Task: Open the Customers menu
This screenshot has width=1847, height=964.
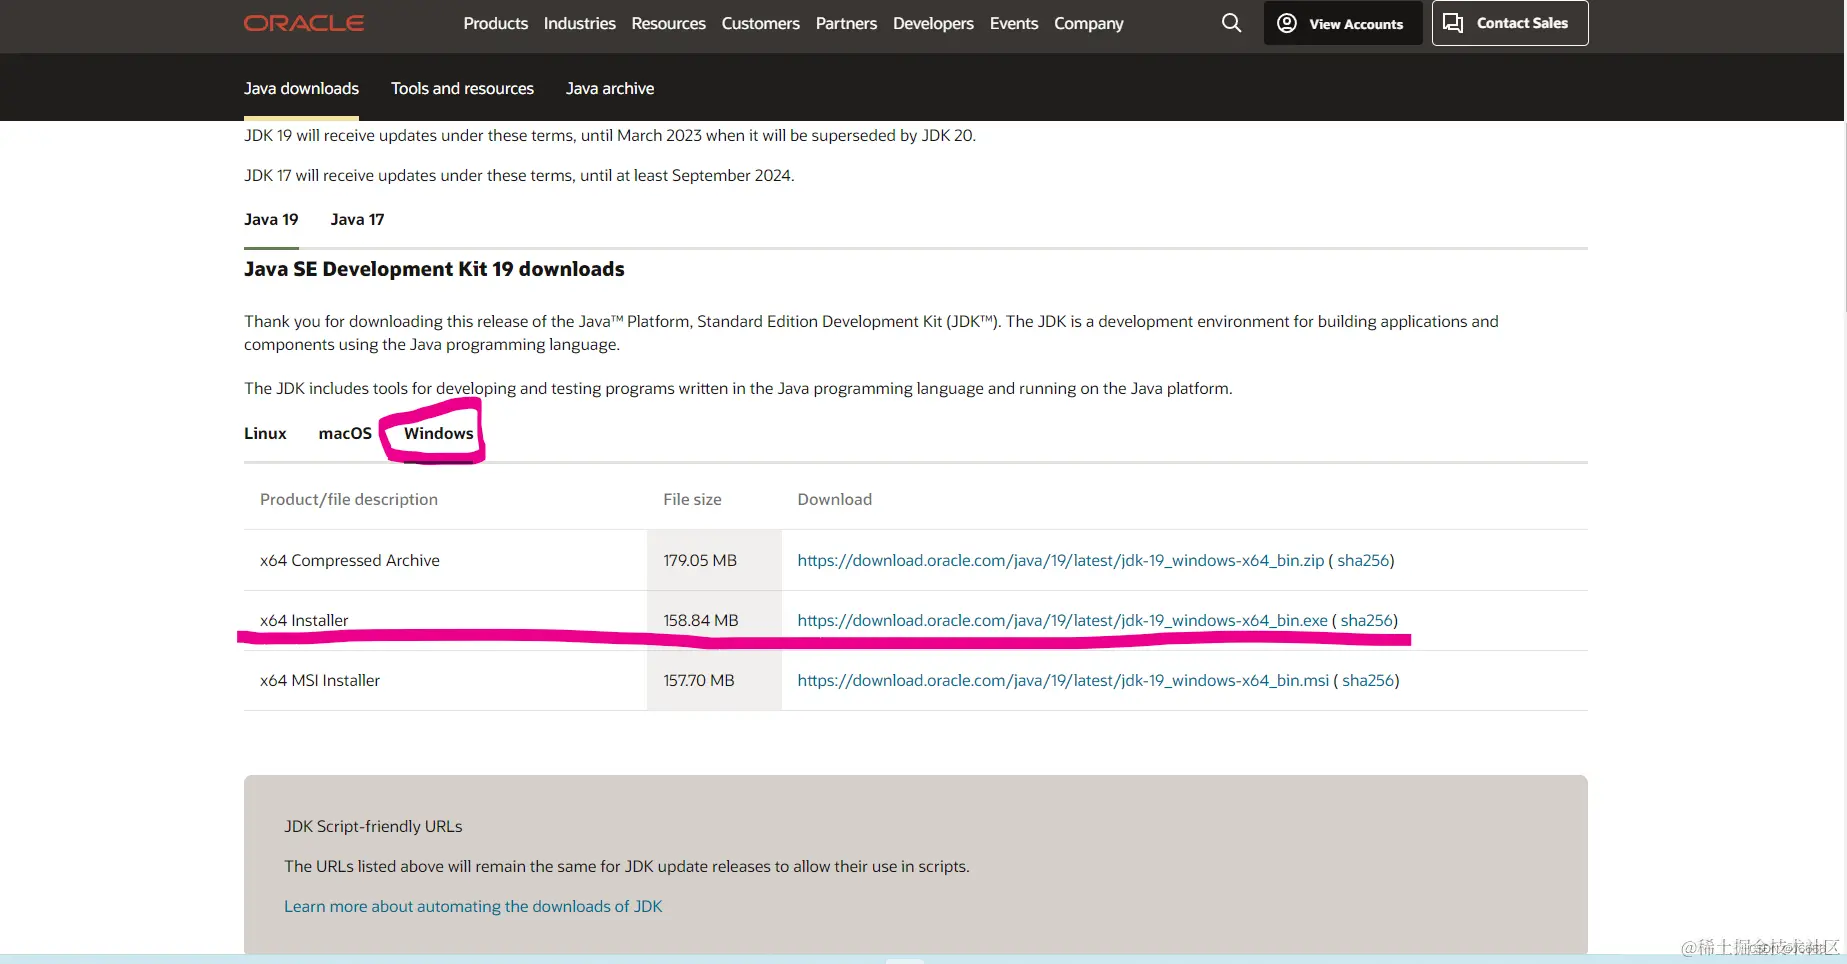Action: (760, 23)
